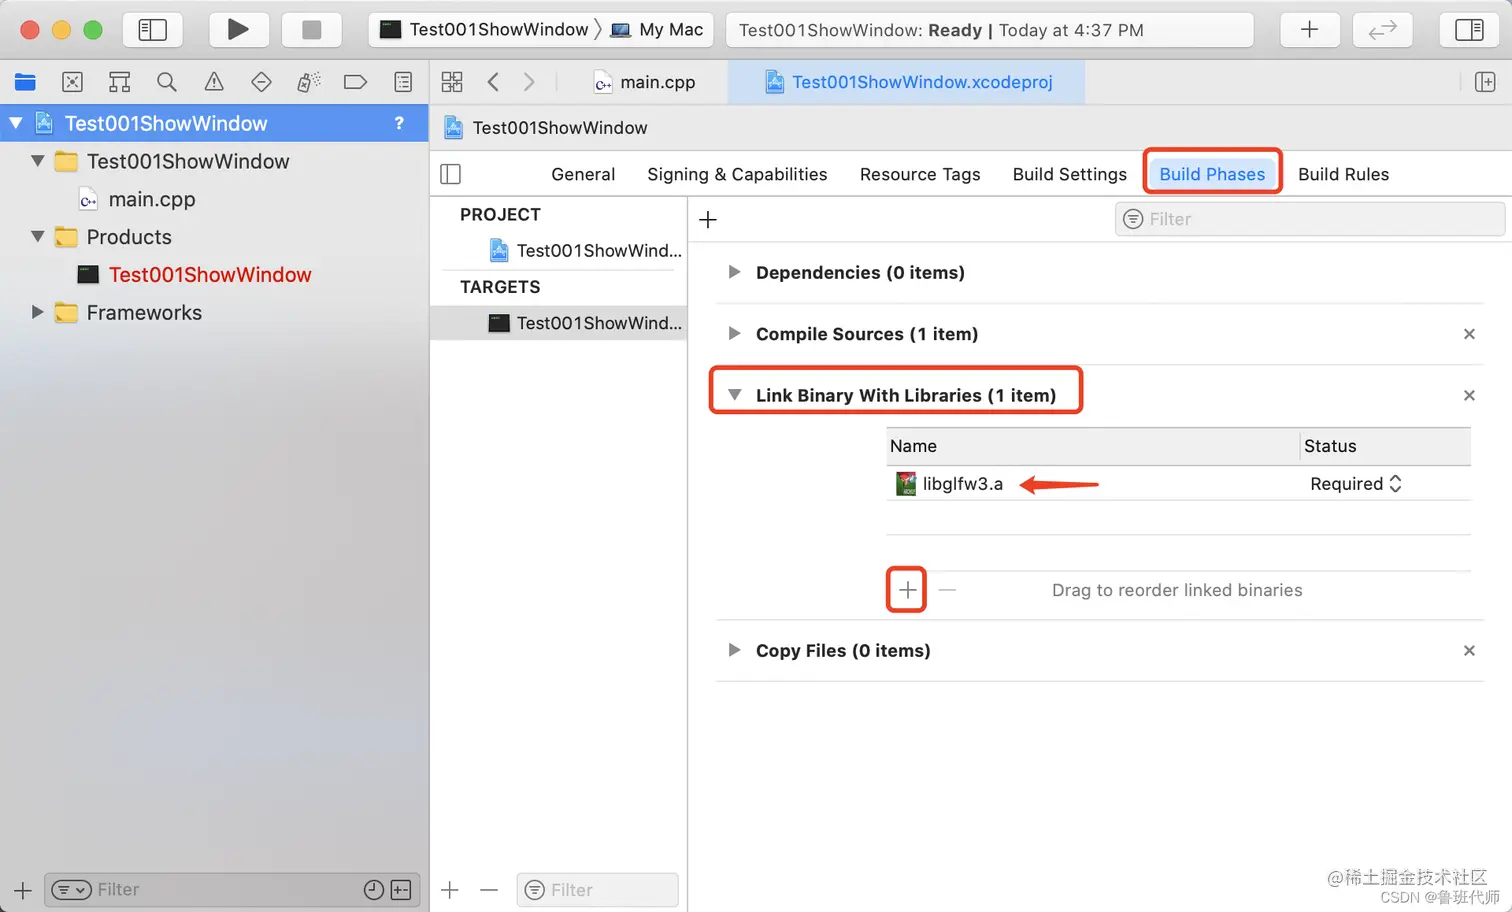
Task: Collapse Link Binary With Libraries phase
Action: pyautogui.click(x=734, y=395)
